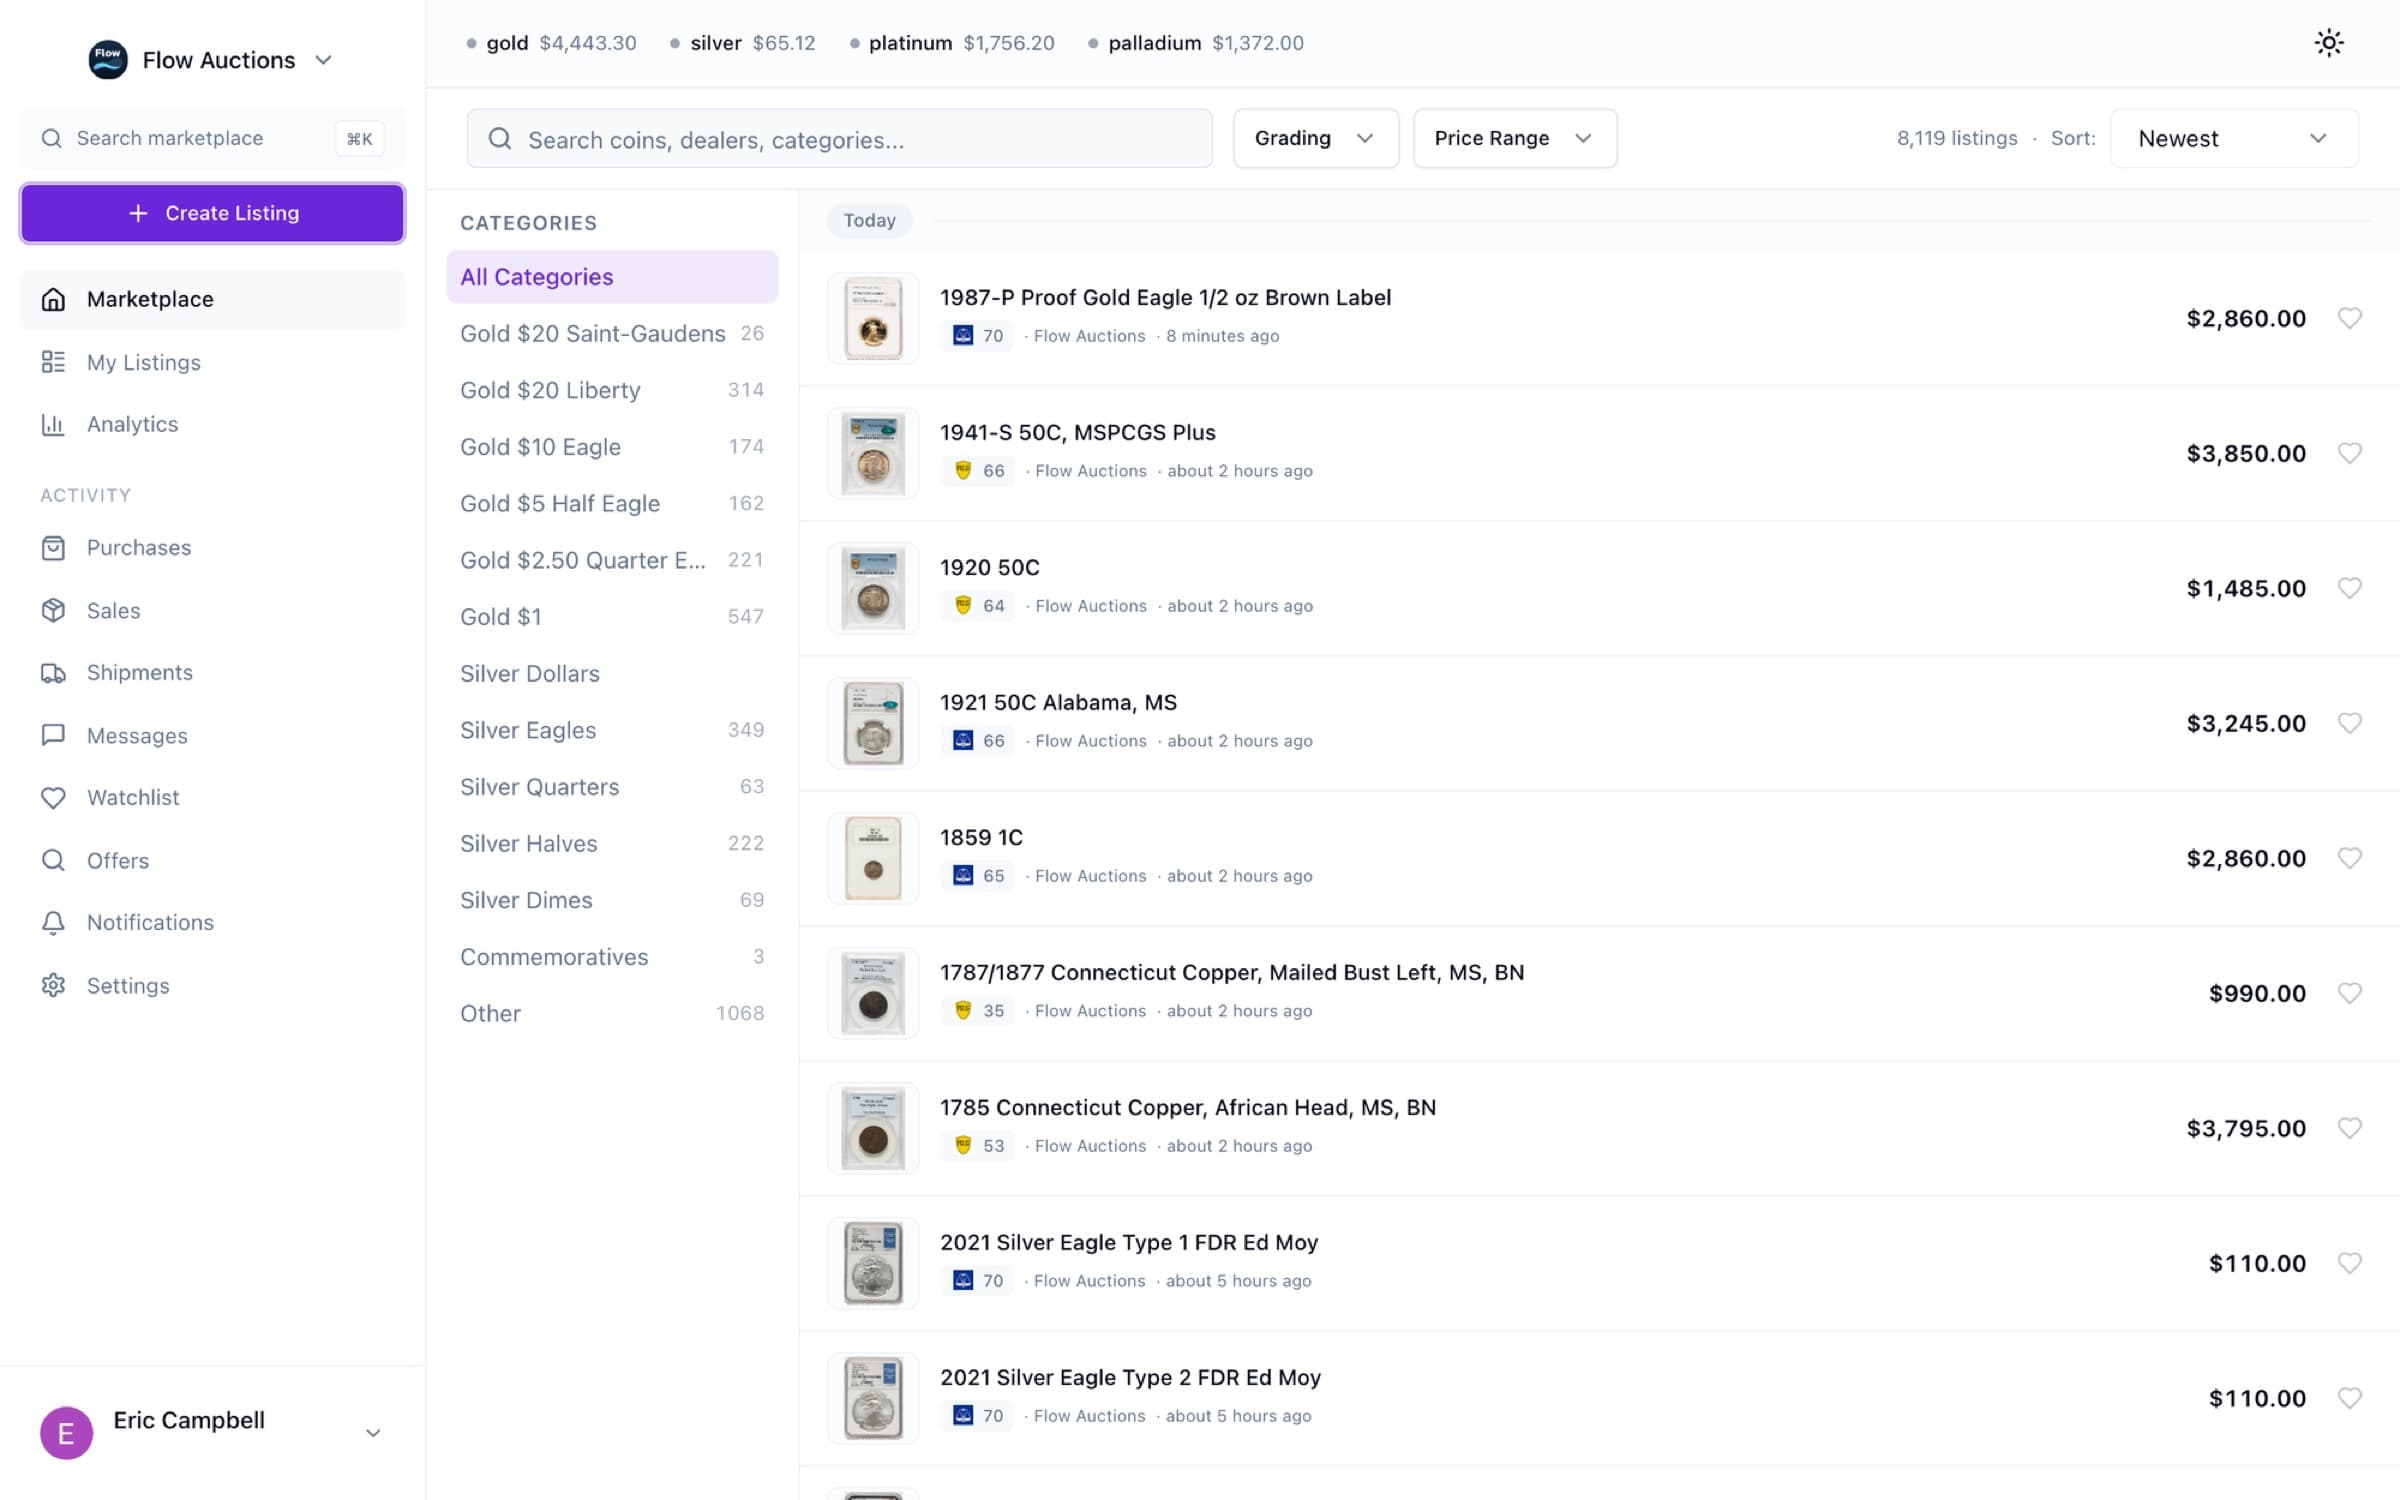Open Shipments in the sidebar
2400x1500 pixels.
coord(212,672)
